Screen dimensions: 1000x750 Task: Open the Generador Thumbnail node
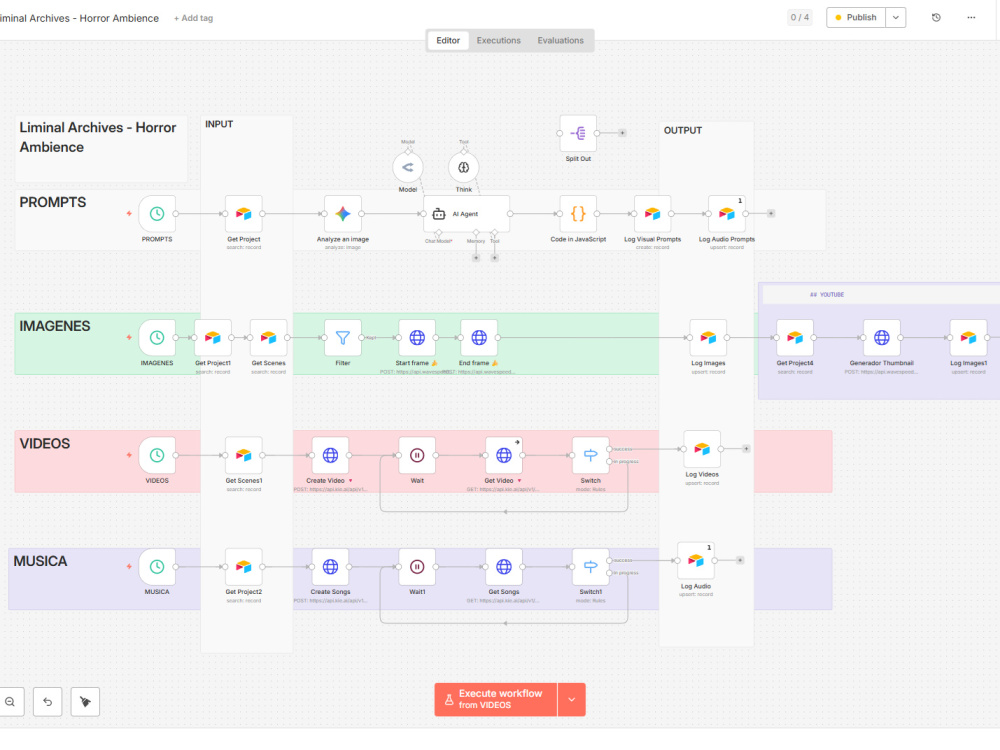(881, 337)
